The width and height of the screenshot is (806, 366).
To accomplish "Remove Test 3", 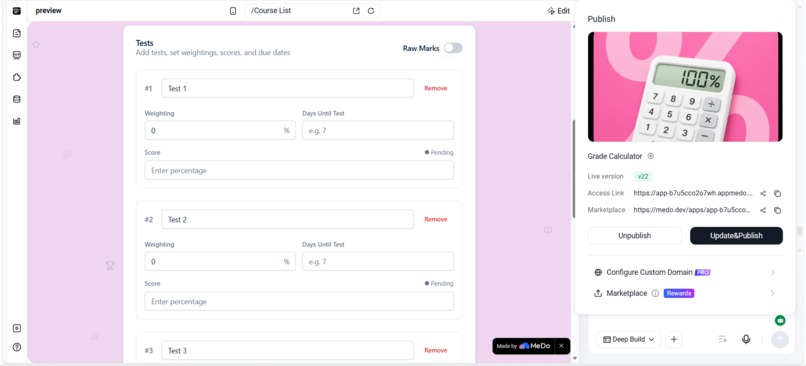I will coord(435,351).
